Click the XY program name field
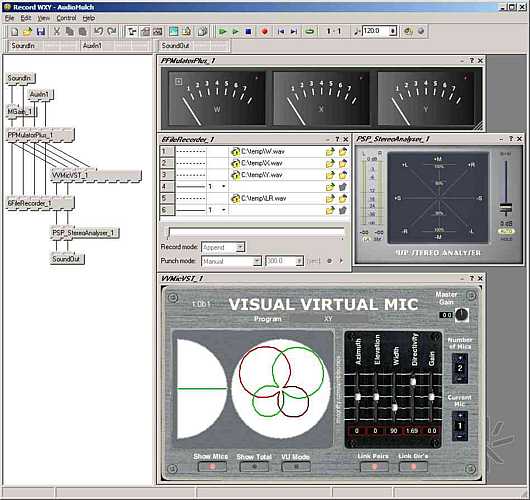The image size is (530, 500). [x=328, y=319]
